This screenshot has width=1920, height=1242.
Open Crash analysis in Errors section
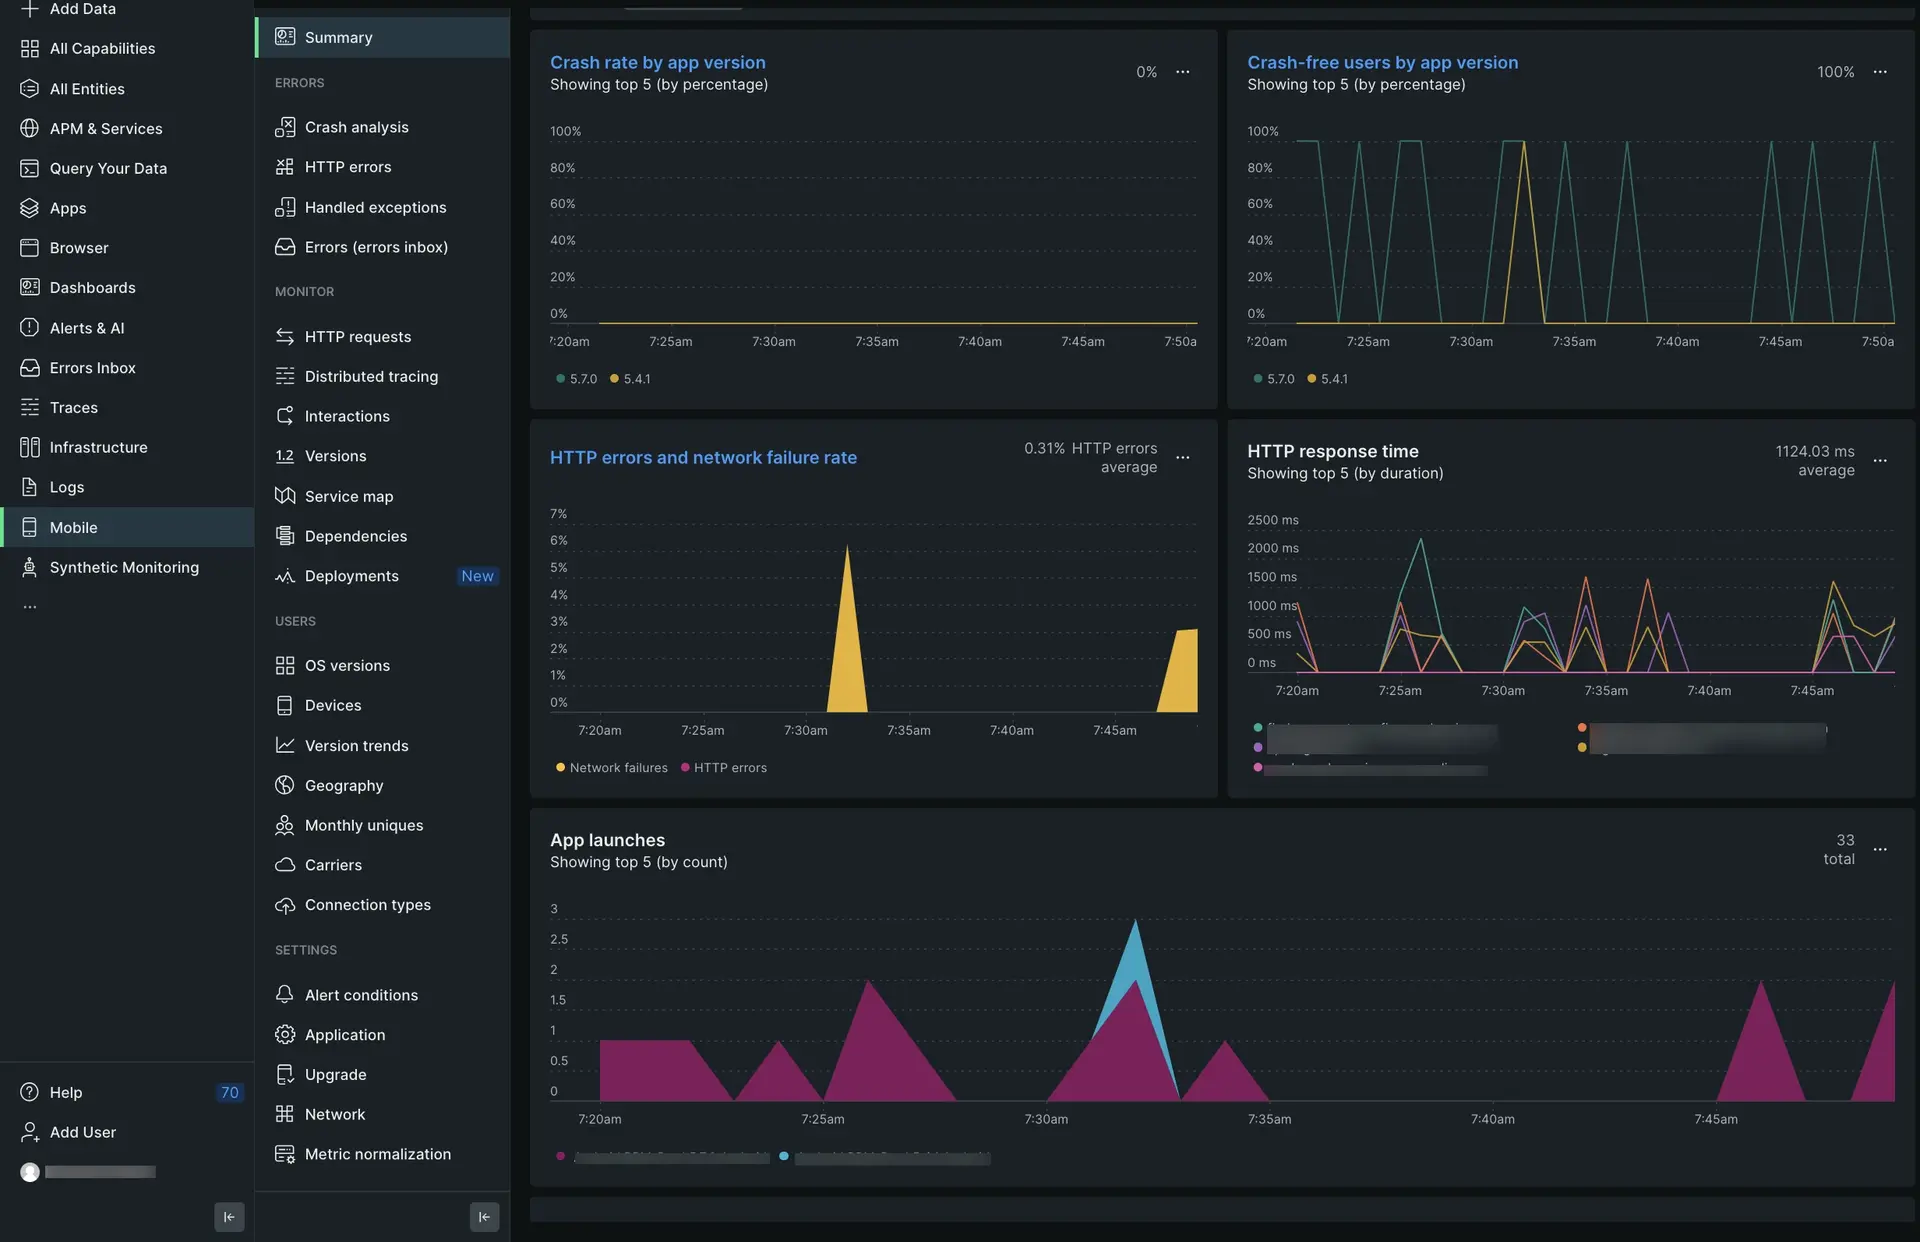[x=355, y=127]
